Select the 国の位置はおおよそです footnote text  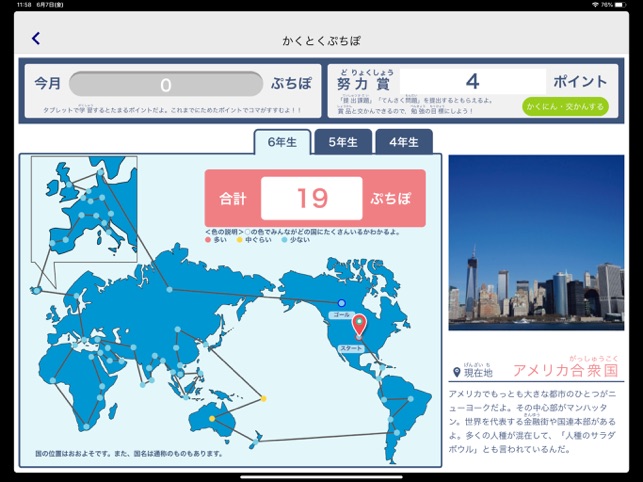130,454
